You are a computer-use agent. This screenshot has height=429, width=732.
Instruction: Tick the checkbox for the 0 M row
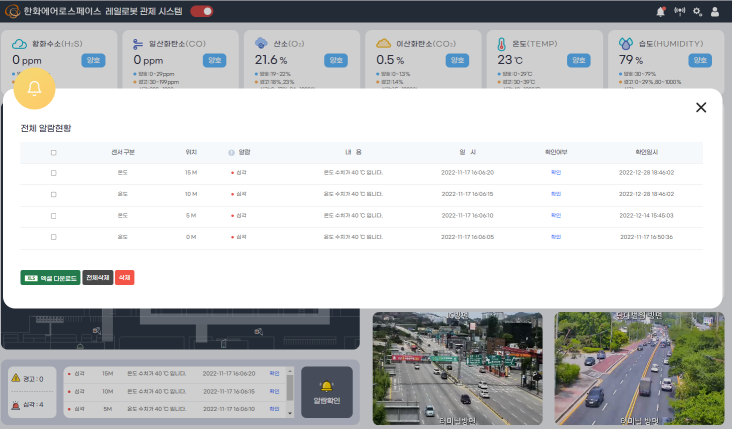click(x=53, y=237)
